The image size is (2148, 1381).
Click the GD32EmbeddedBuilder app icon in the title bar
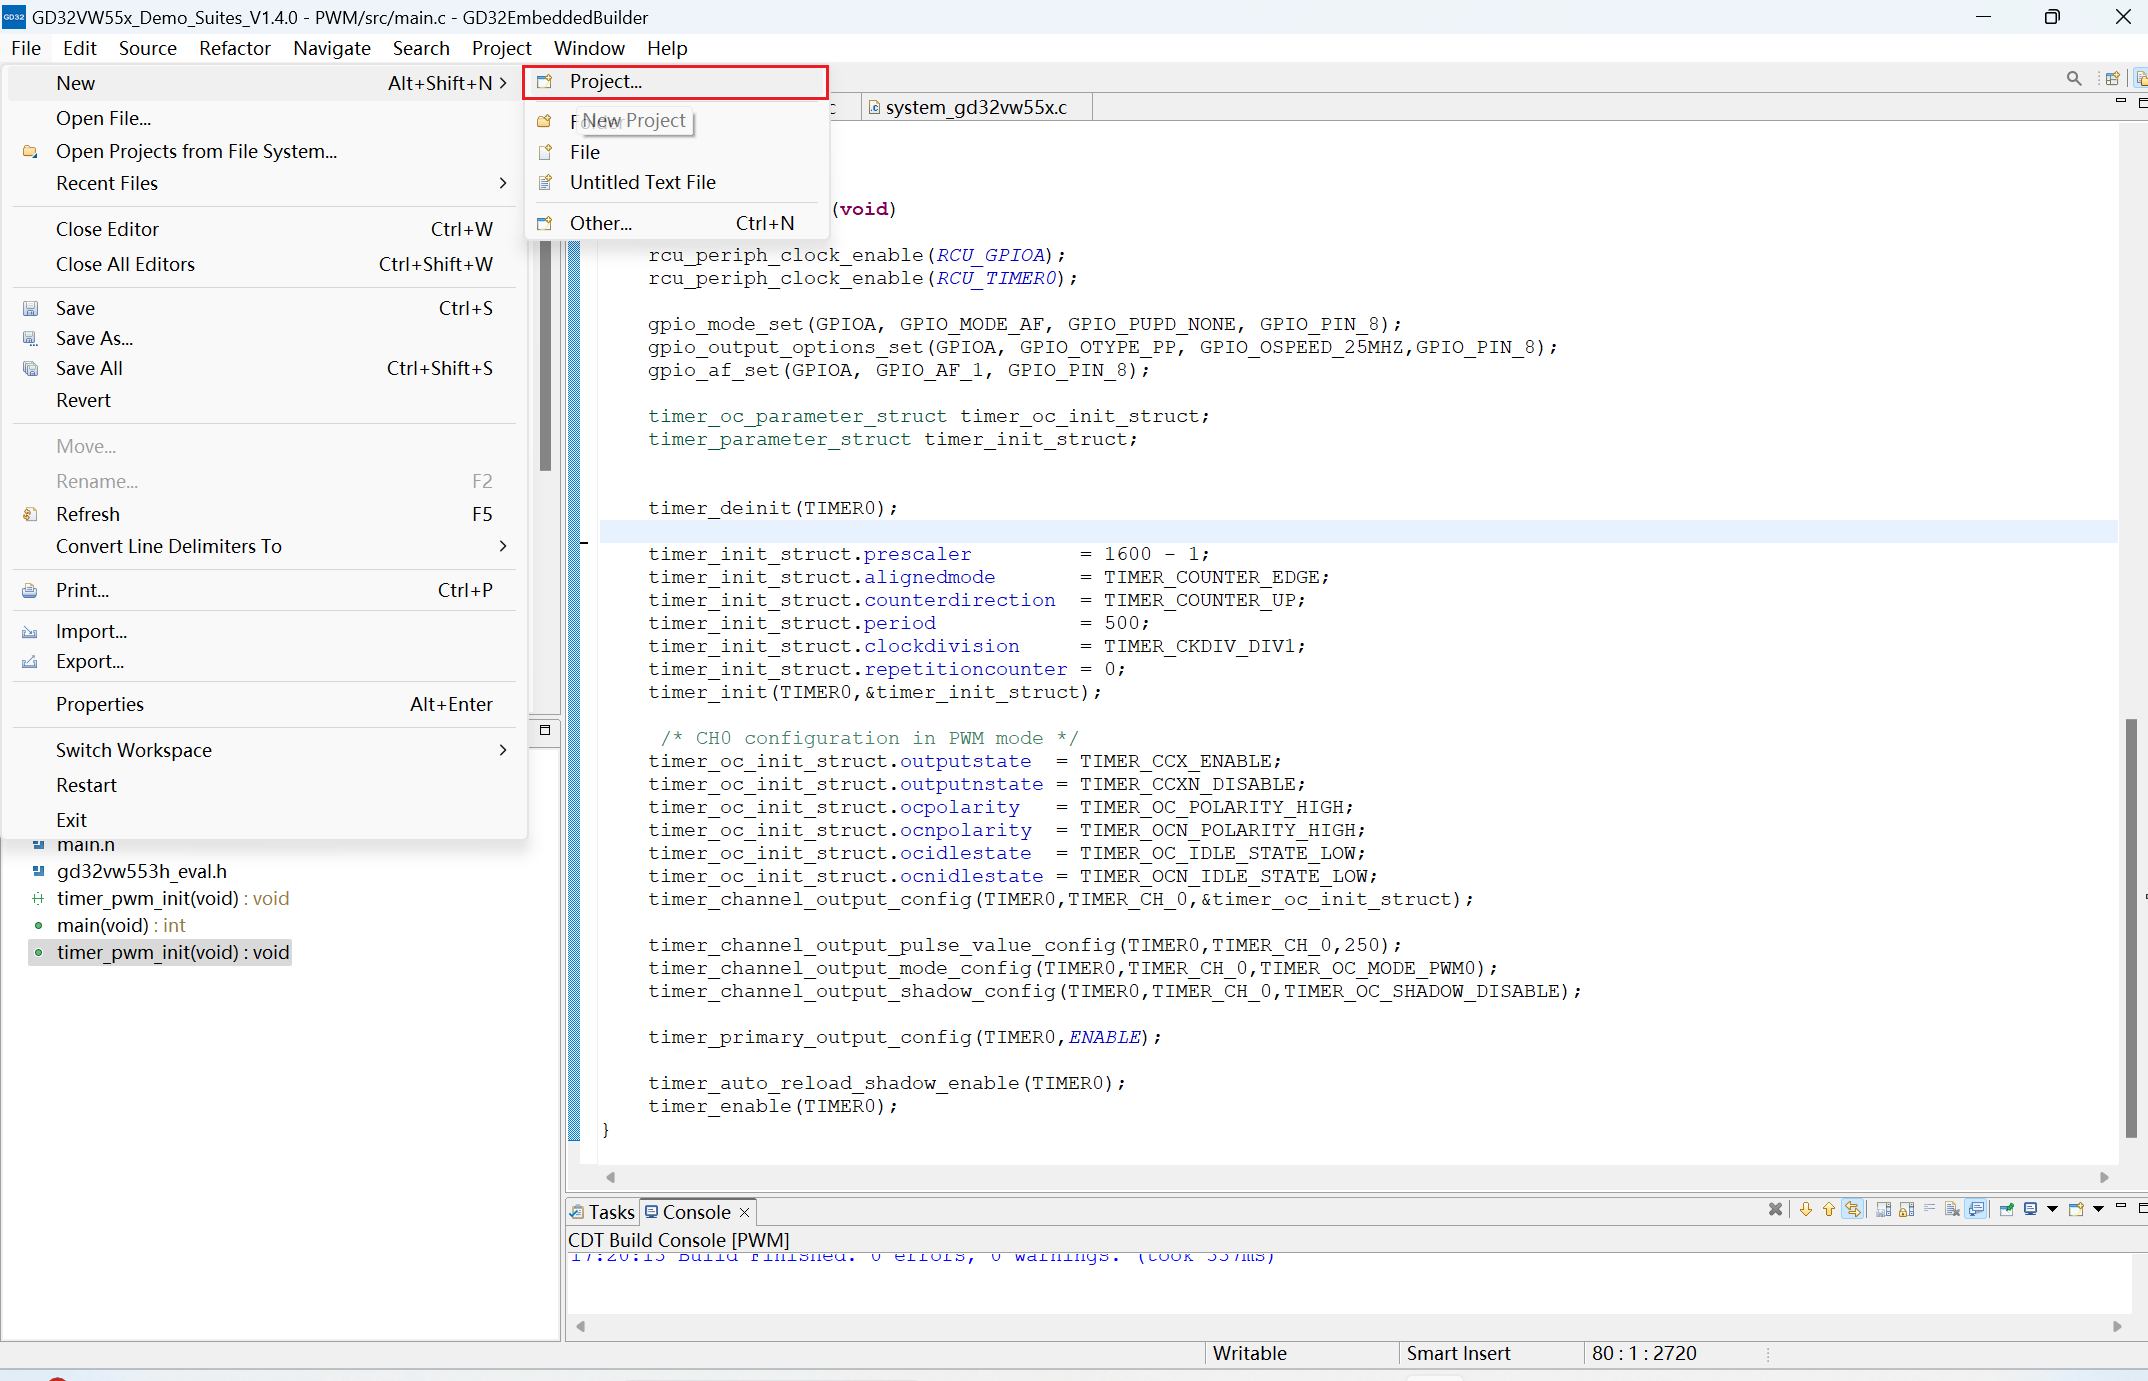[x=14, y=17]
